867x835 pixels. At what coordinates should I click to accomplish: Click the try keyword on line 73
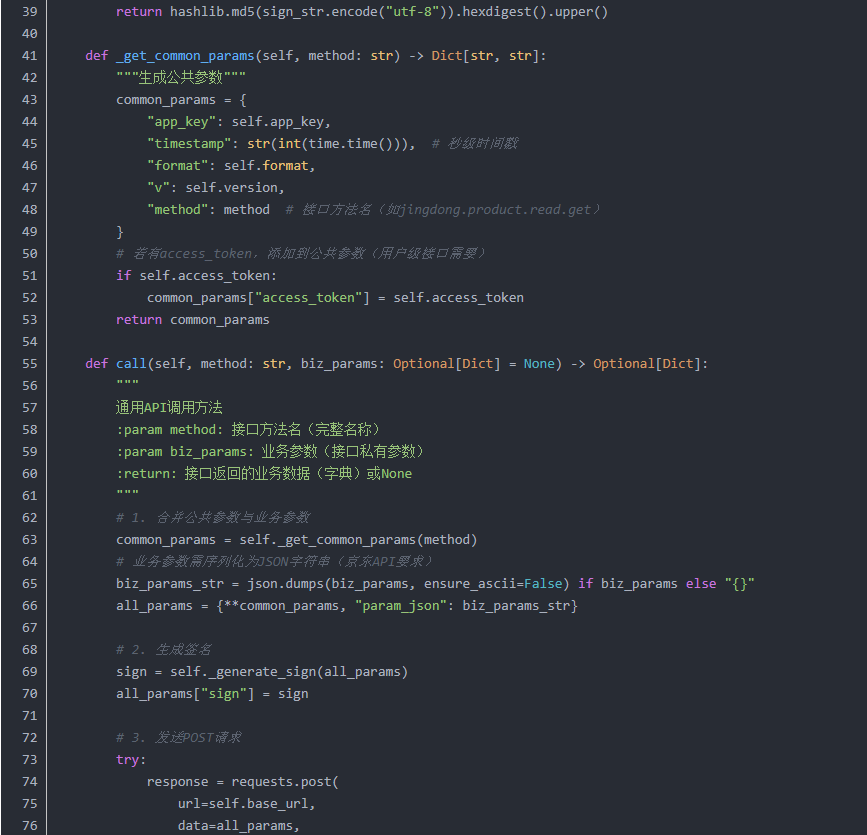click(128, 760)
